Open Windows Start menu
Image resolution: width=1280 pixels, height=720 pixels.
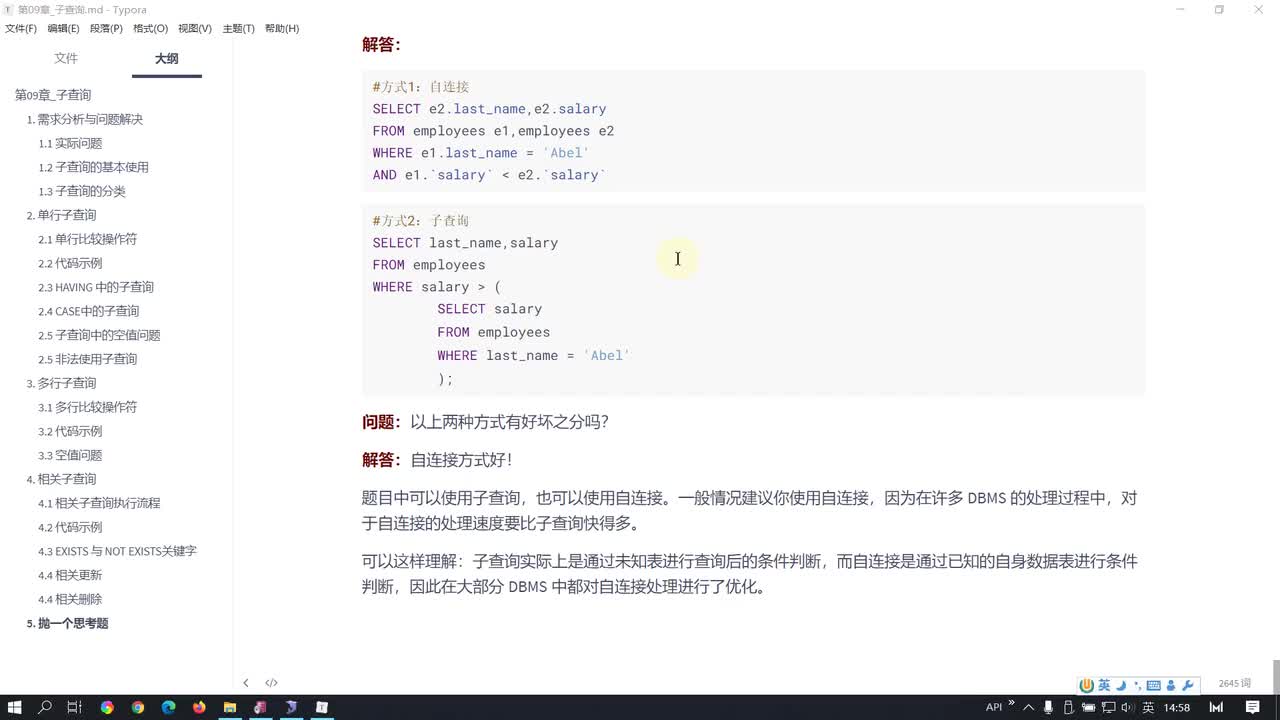click(15, 707)
